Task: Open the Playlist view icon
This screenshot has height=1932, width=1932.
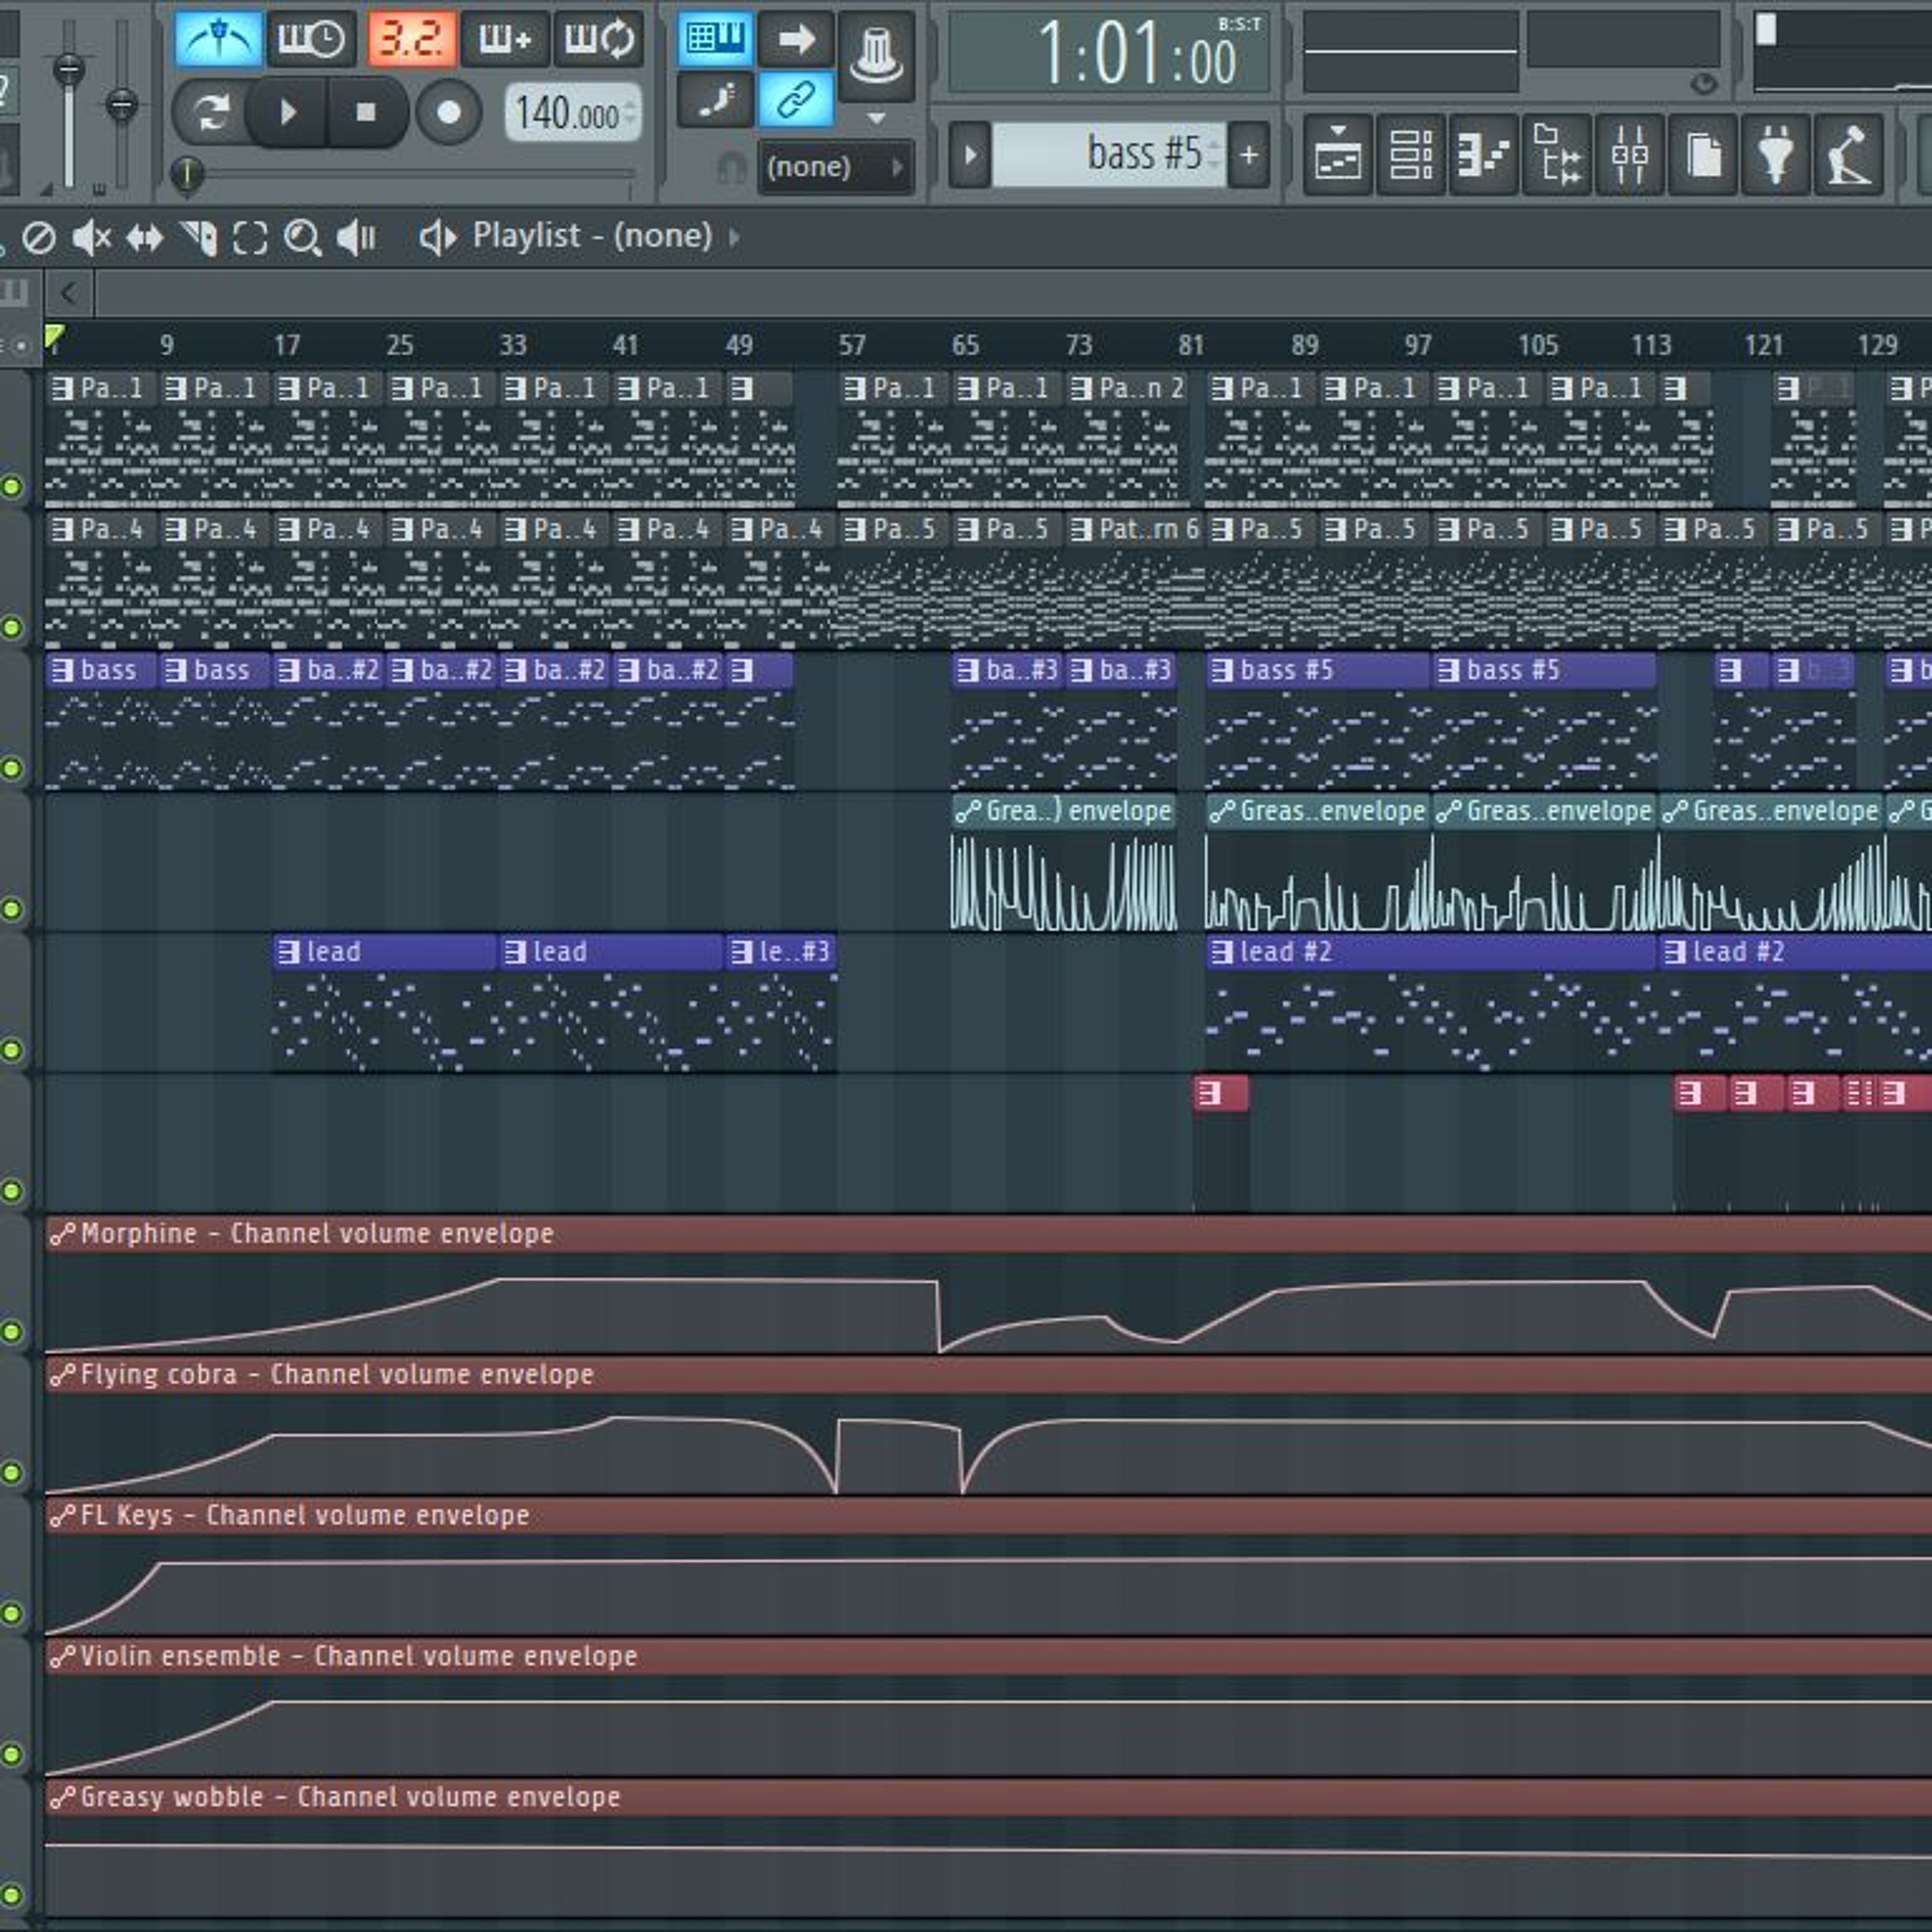Action: point(1337,155)
